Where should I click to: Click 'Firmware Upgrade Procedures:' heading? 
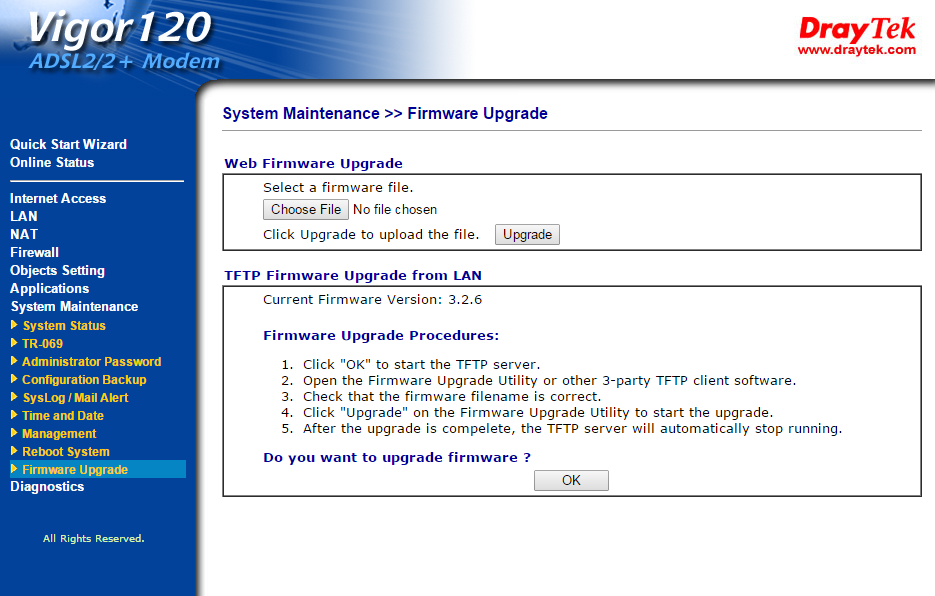coord(381,335)
